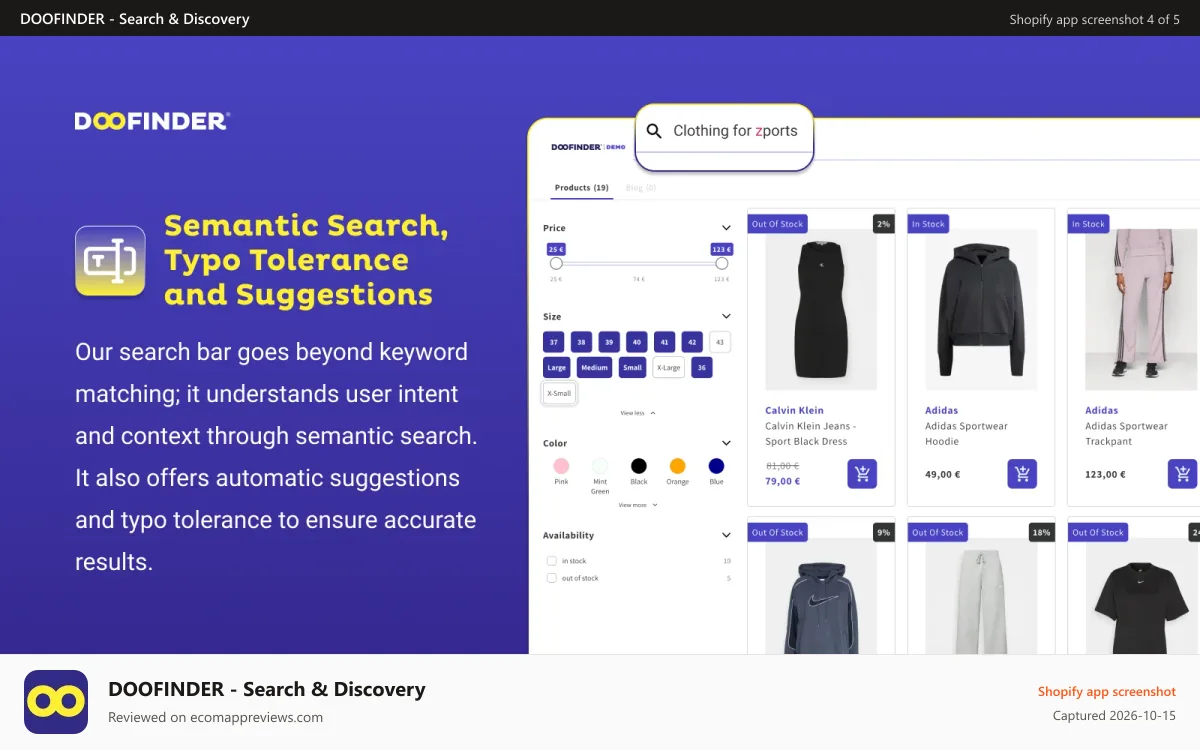Open the Calvin Klein brand link

(794, 410)
